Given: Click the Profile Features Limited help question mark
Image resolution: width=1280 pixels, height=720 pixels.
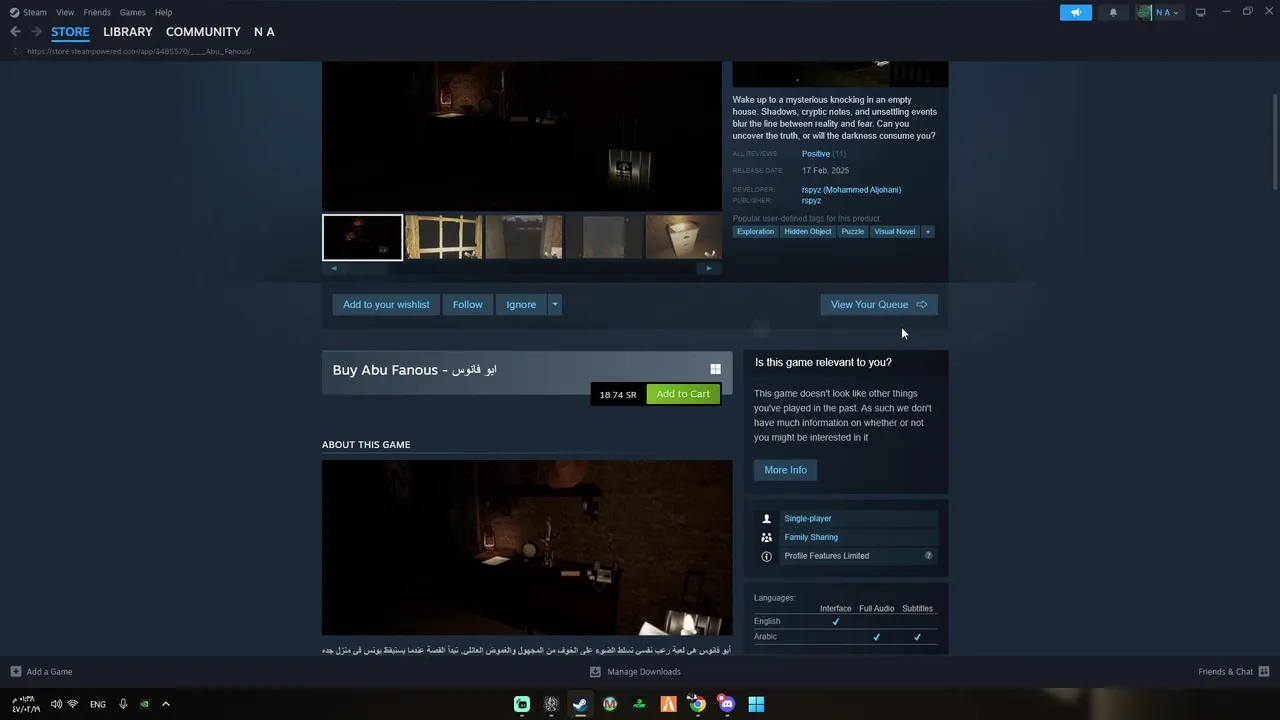Looking at the screenshot, I should pyautogui.click(x=928, y=556).
